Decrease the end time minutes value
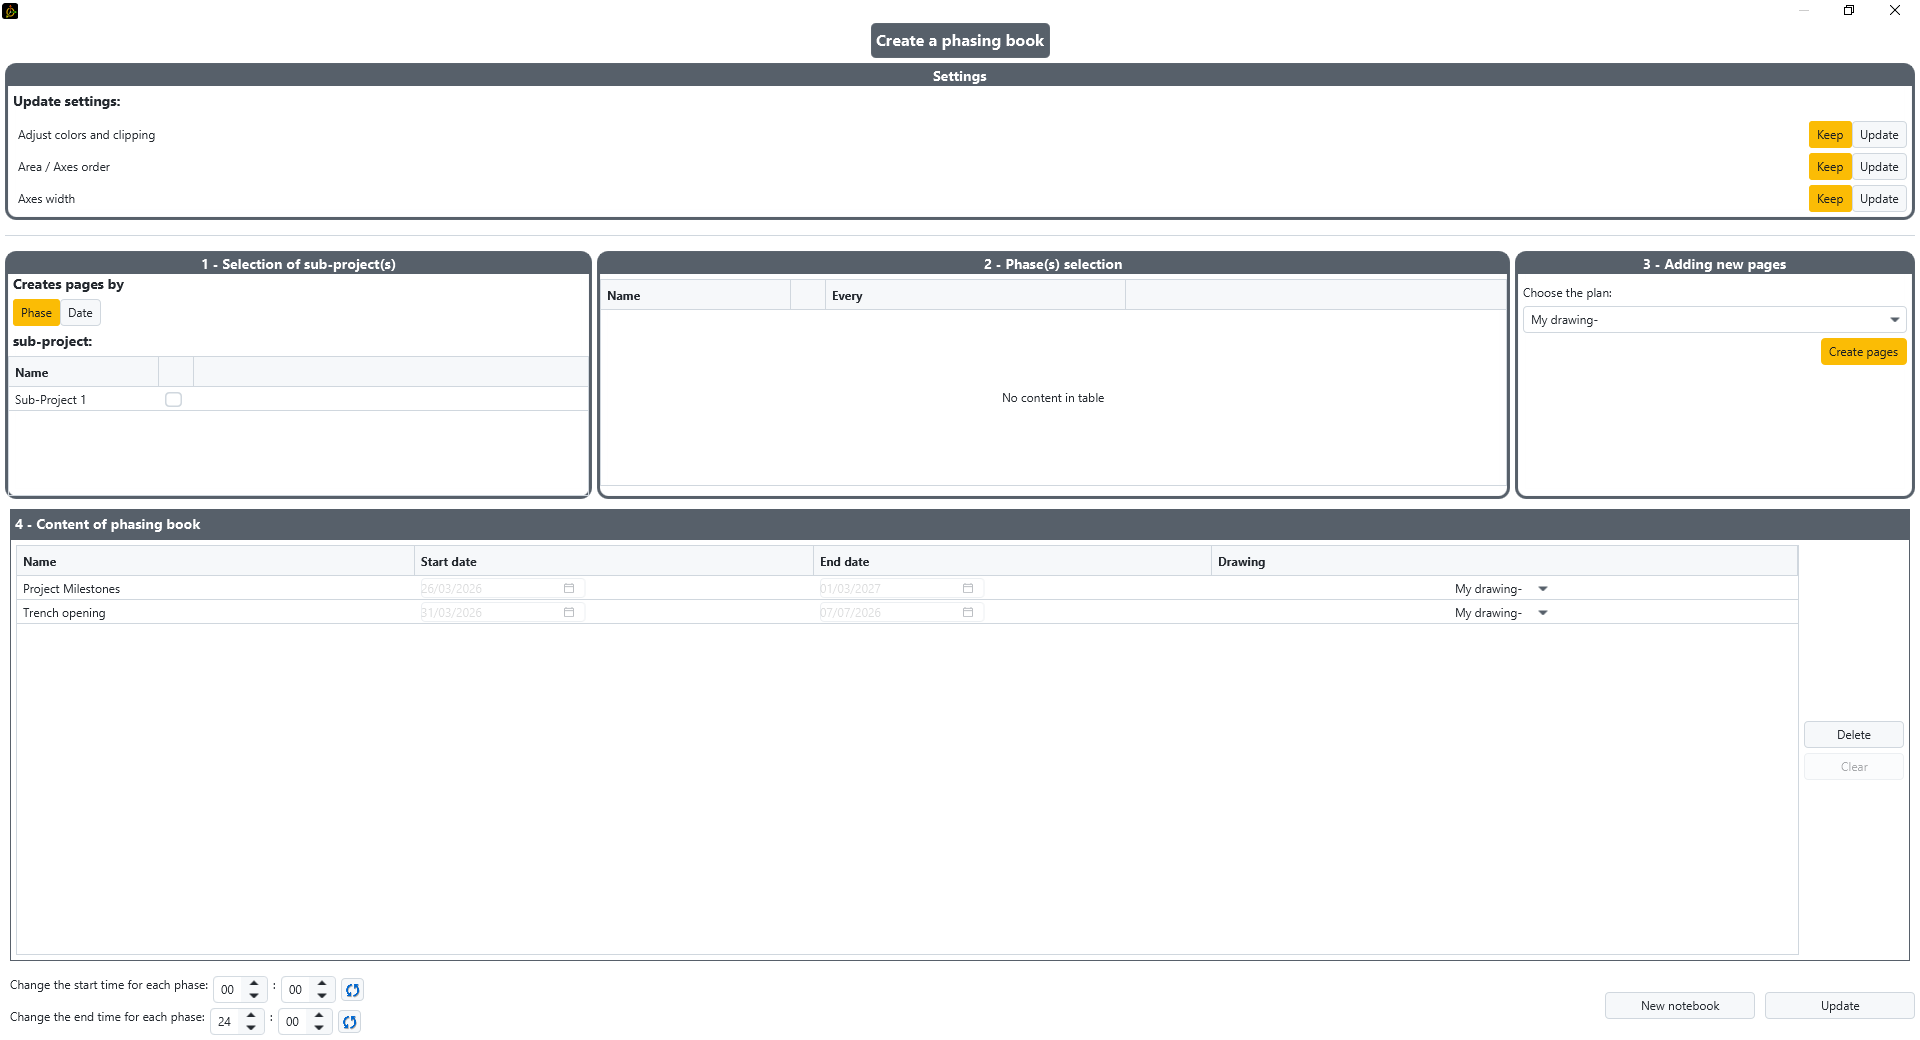This screenshot has height=1040, width=1920. (319, 1028)
